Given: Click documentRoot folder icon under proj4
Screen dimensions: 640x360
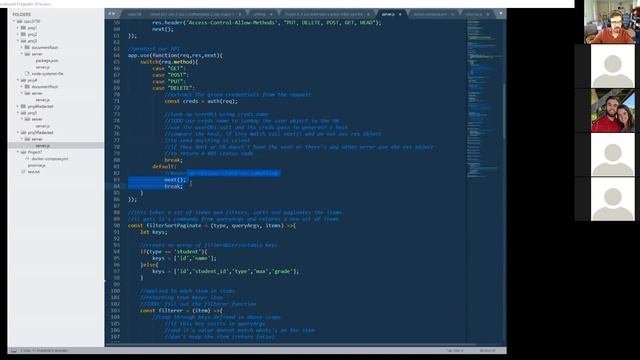Looking at the screenshot, I should tap(27, 87).
